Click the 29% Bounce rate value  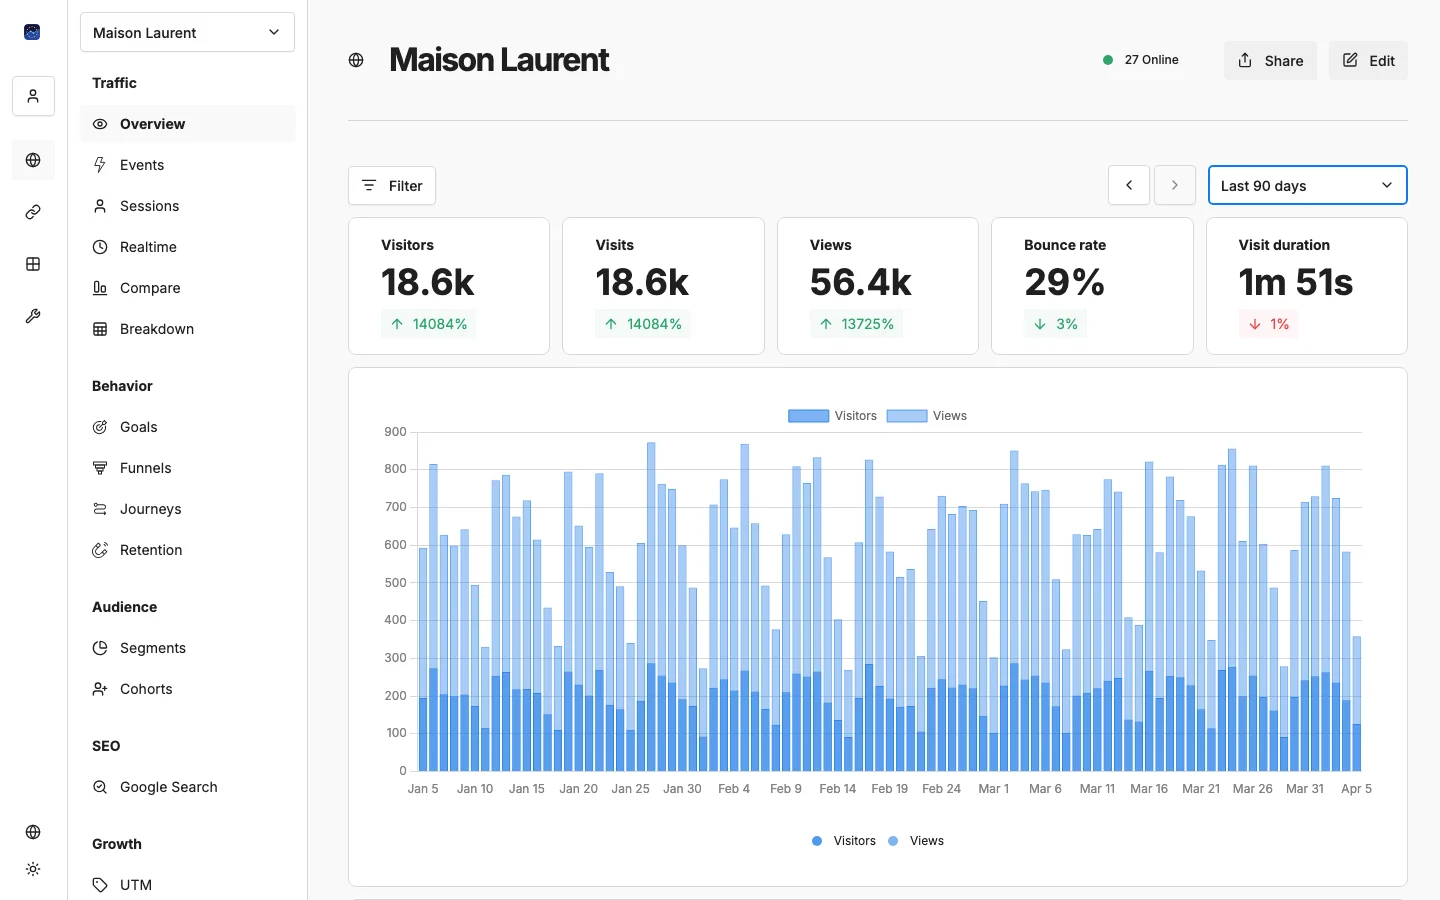click(x=1065, y=283)
